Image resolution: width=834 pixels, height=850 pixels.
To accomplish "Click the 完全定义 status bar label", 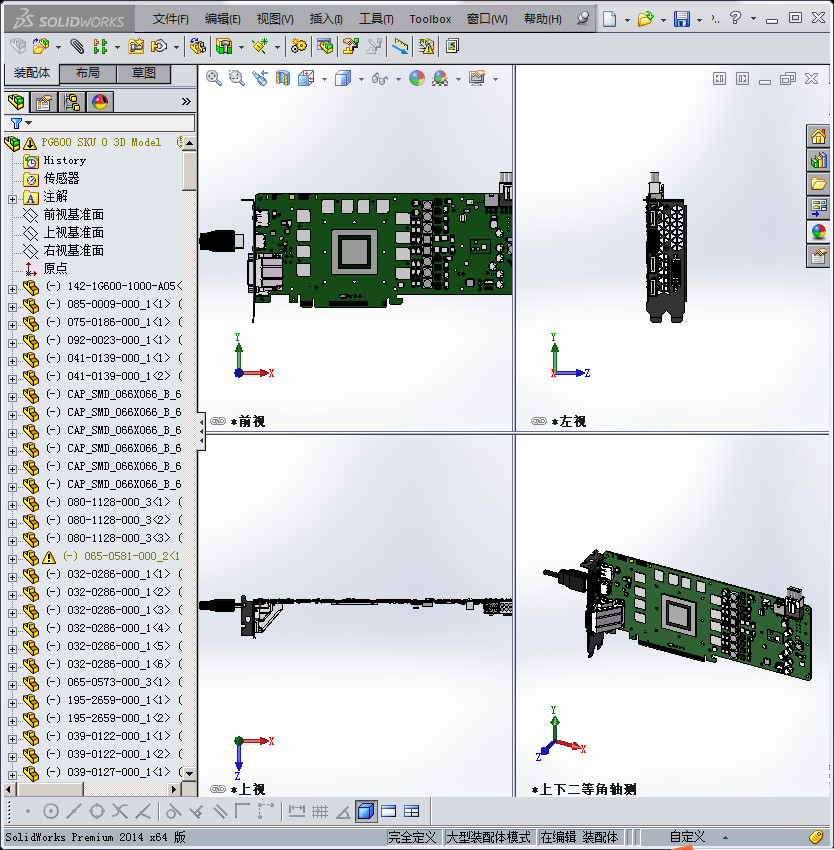I will [x=412, y=837].
